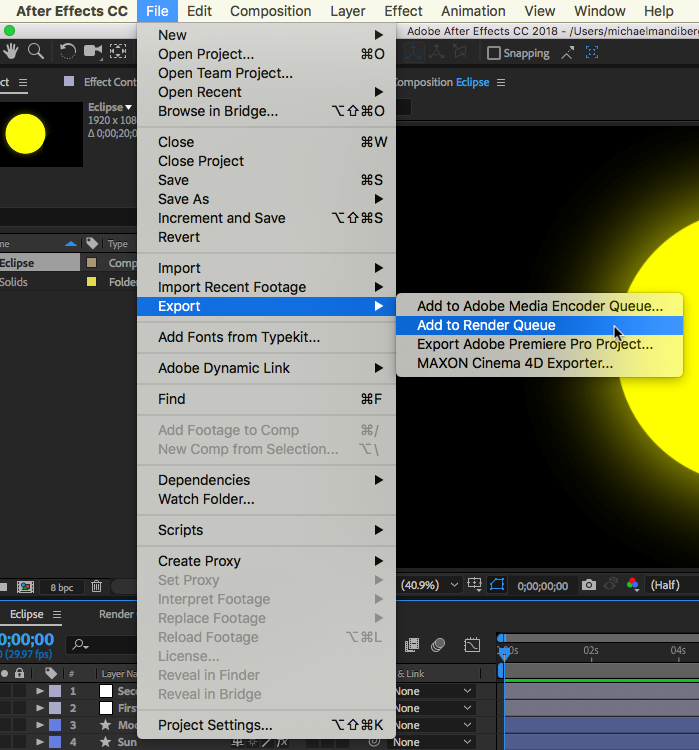The width and height of the screenshot is (699, 750).
Task: Toggle the Snapping checkbox
Action: (493, 53)
